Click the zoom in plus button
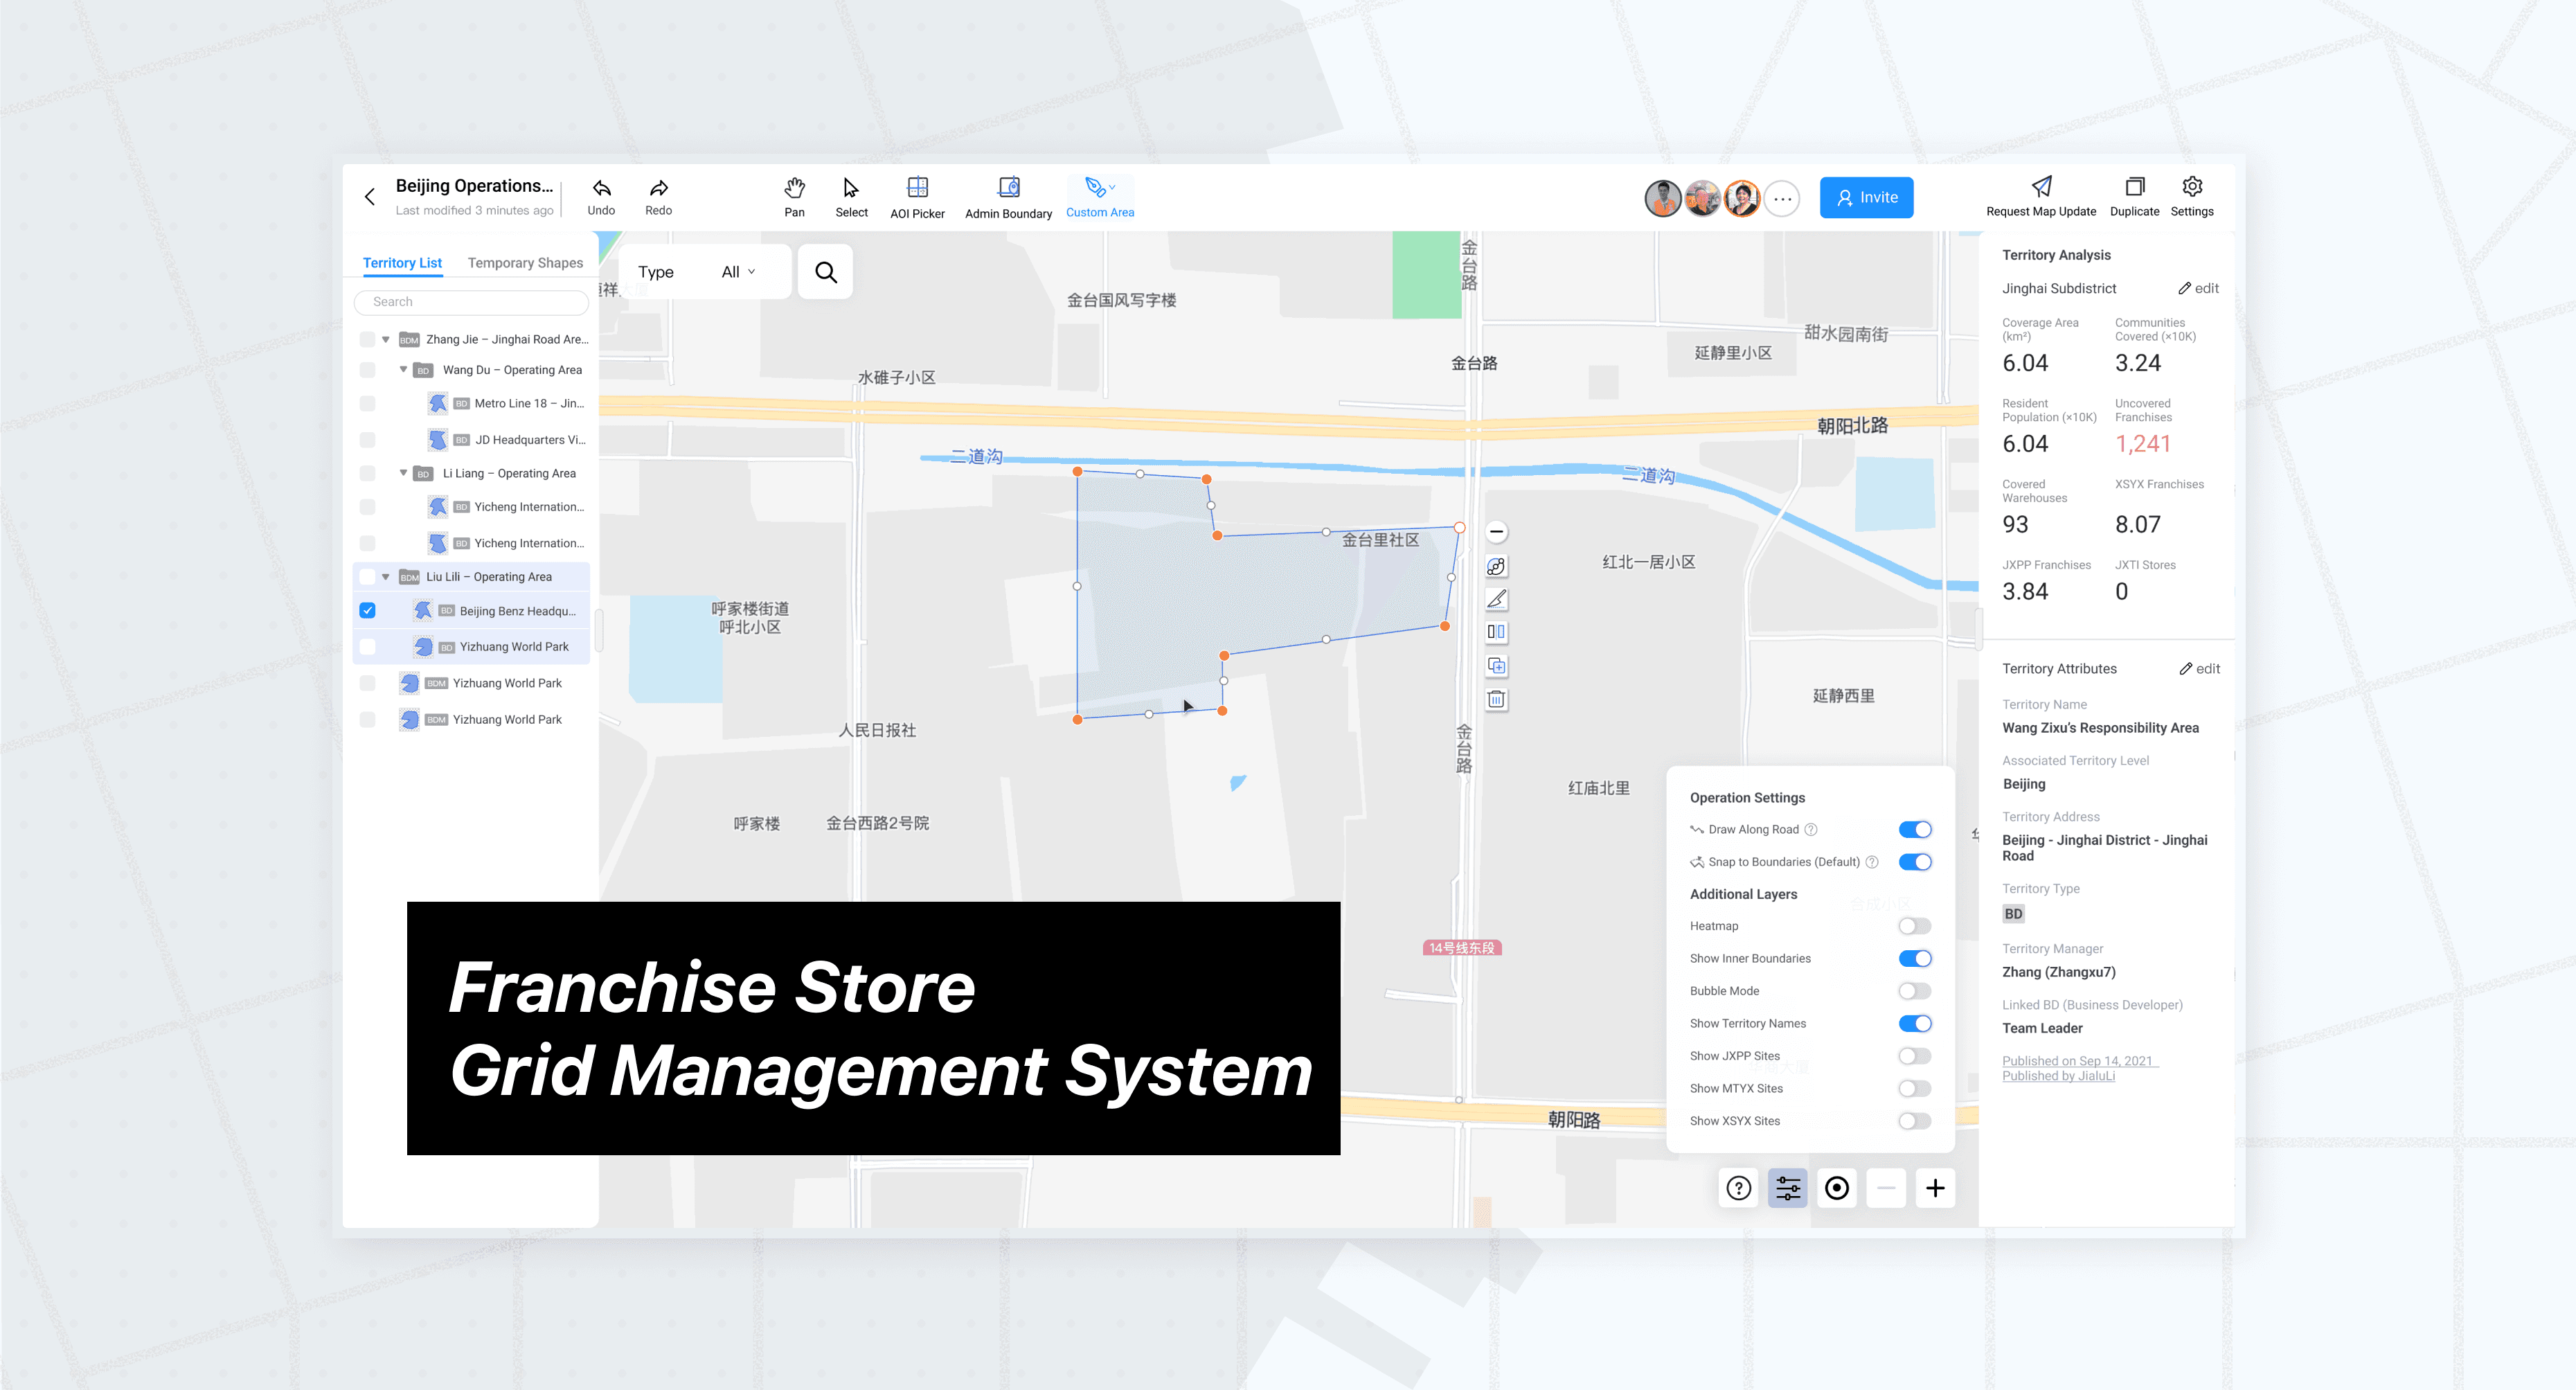 click(1935, 1188)
